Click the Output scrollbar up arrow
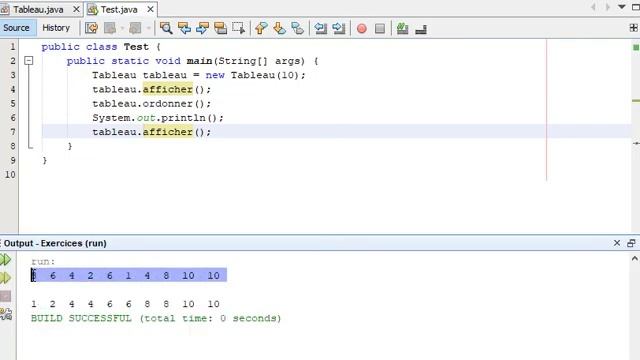The height and width of the screenshot is (360, 640). 635,258
